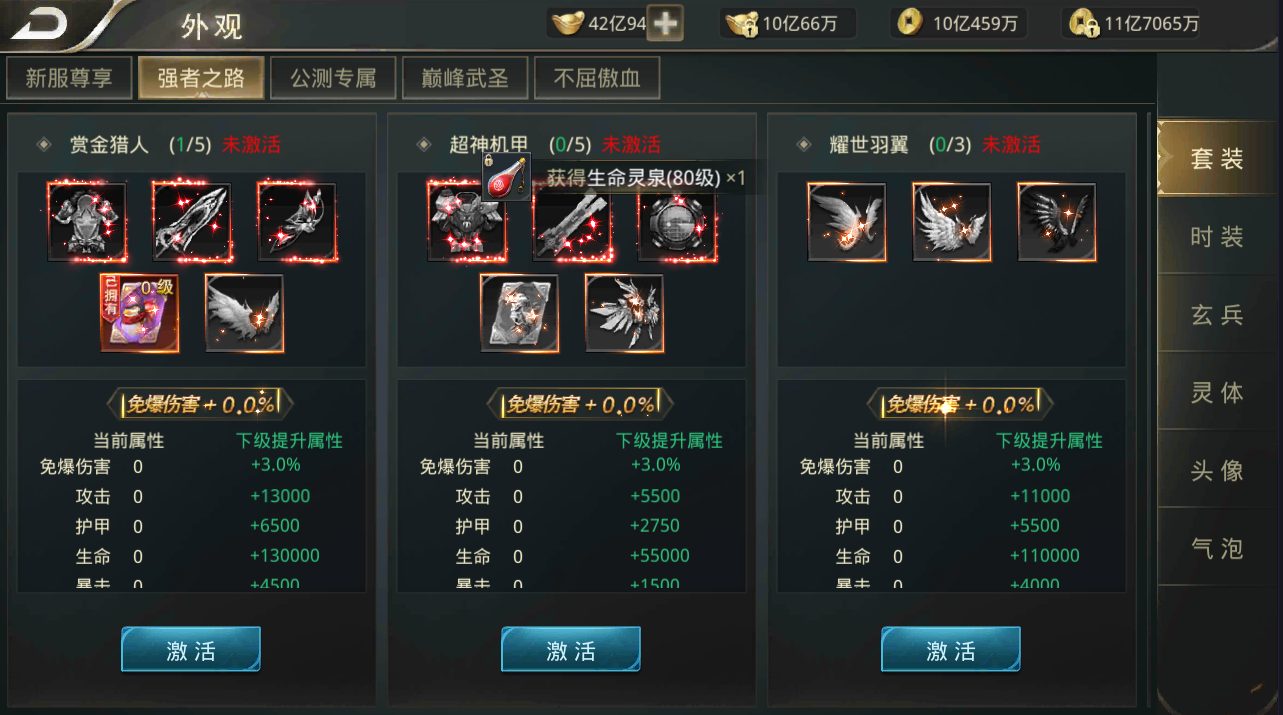
Task: Select 时装 in the right sidebar
Action: [x=1217, y=237]
